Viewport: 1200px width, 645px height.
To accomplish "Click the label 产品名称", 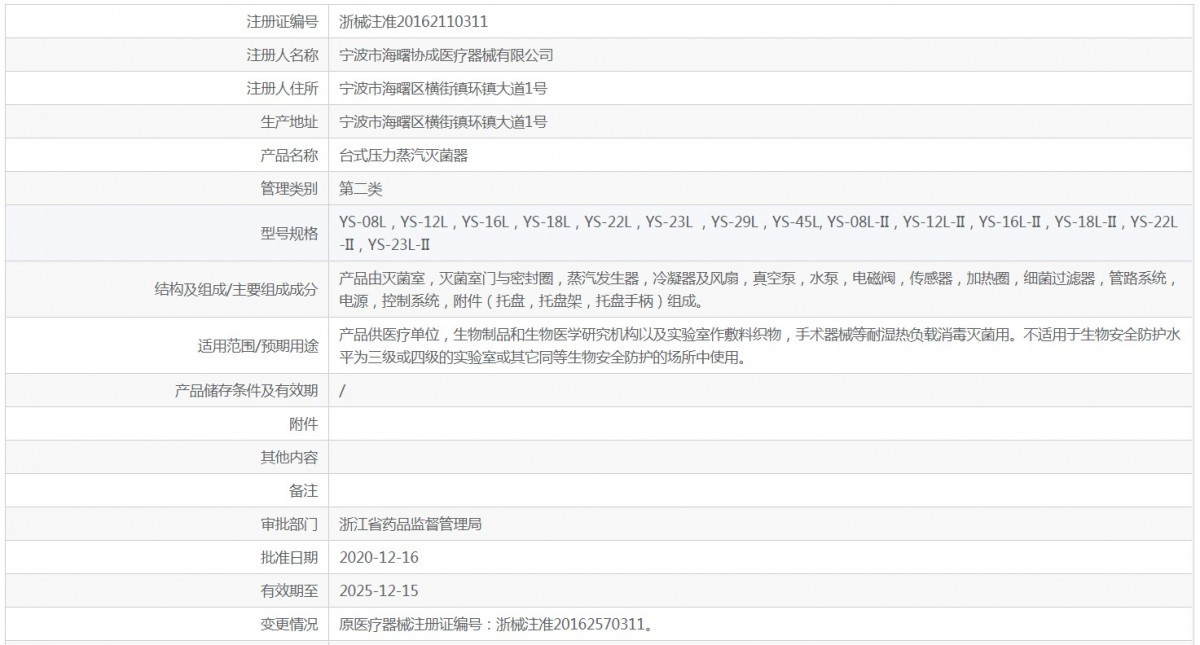I will [x=289, y=155].
